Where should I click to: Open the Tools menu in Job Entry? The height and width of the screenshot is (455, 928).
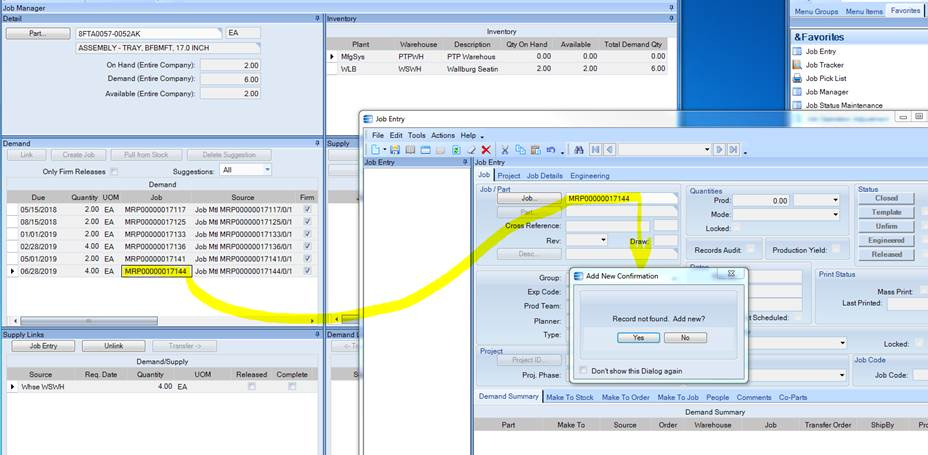pyautogui.click(x=417, y=135)
